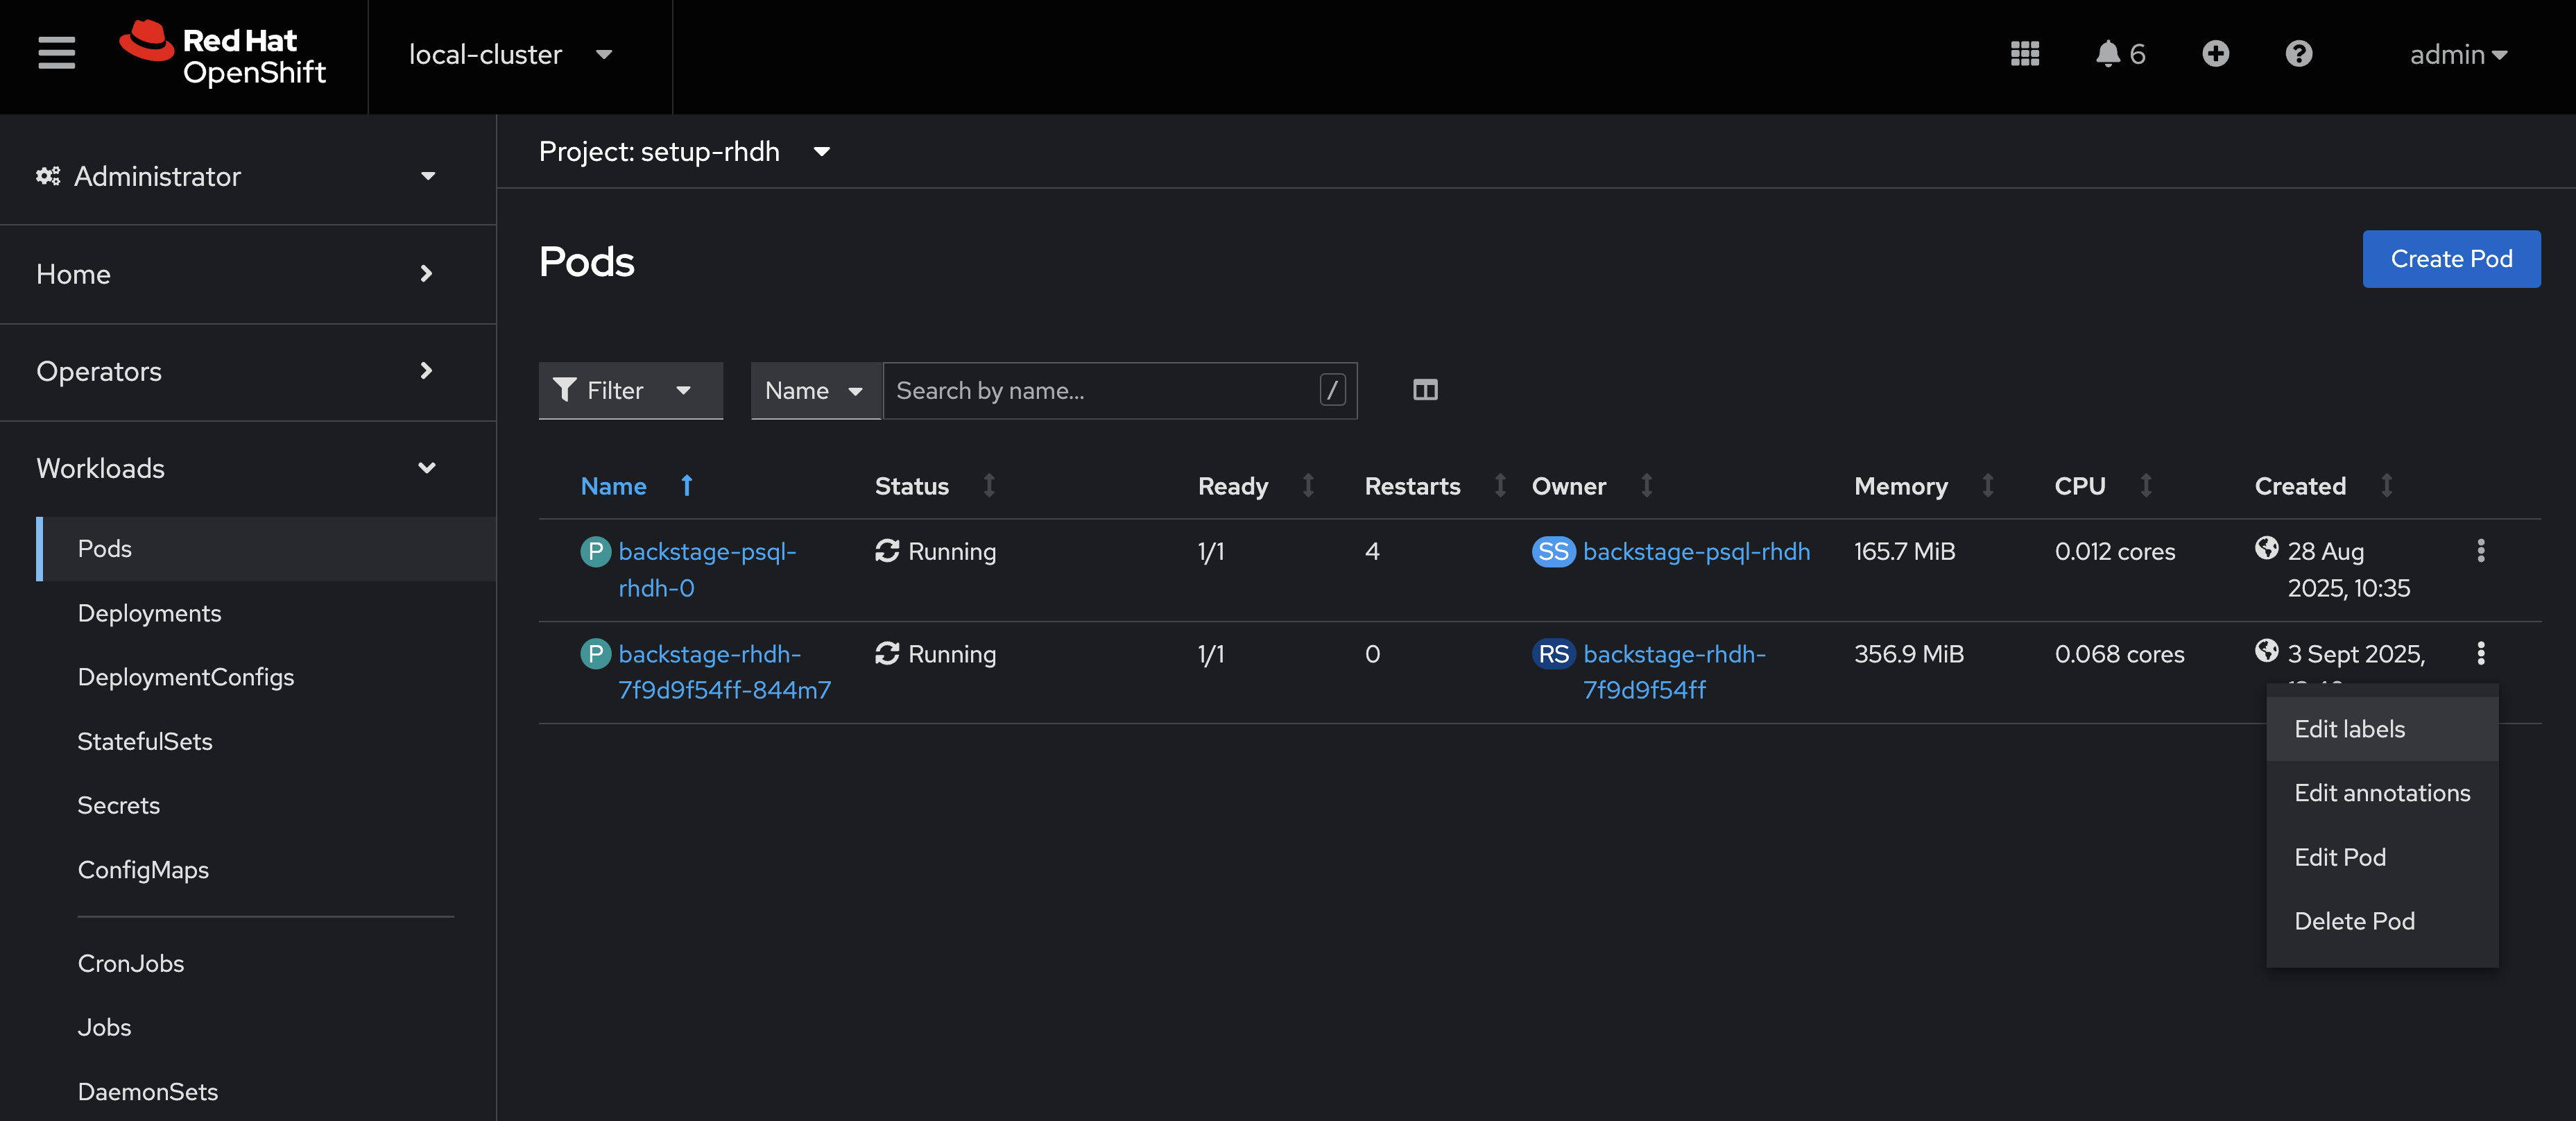Open owner backstage-psql-rhdh StatefulSet link
The width and height of the screenshot is (2576, 1121).
pos(1696,551)
